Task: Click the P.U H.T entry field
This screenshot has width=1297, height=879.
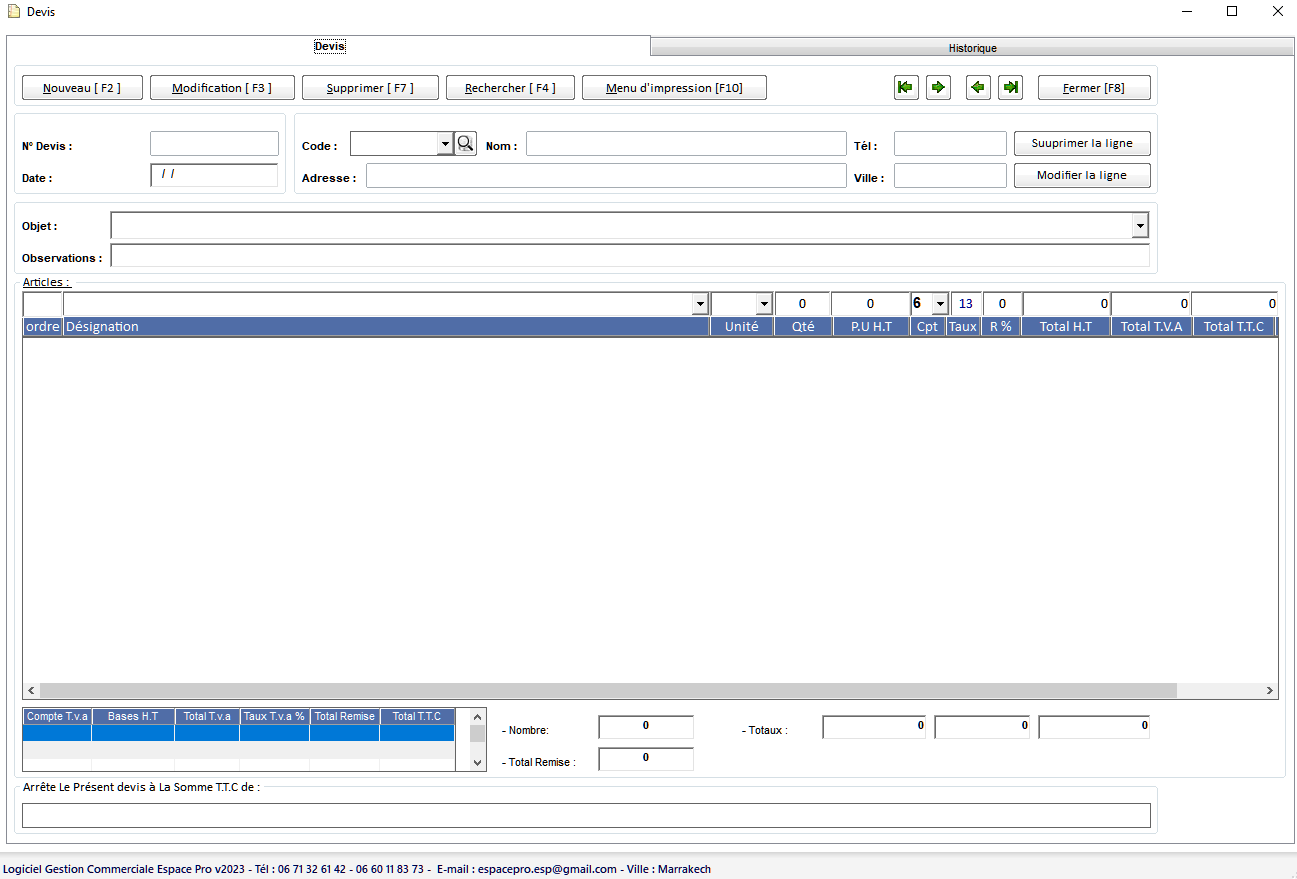Action: pyautogui.click(x=870, y=303)
